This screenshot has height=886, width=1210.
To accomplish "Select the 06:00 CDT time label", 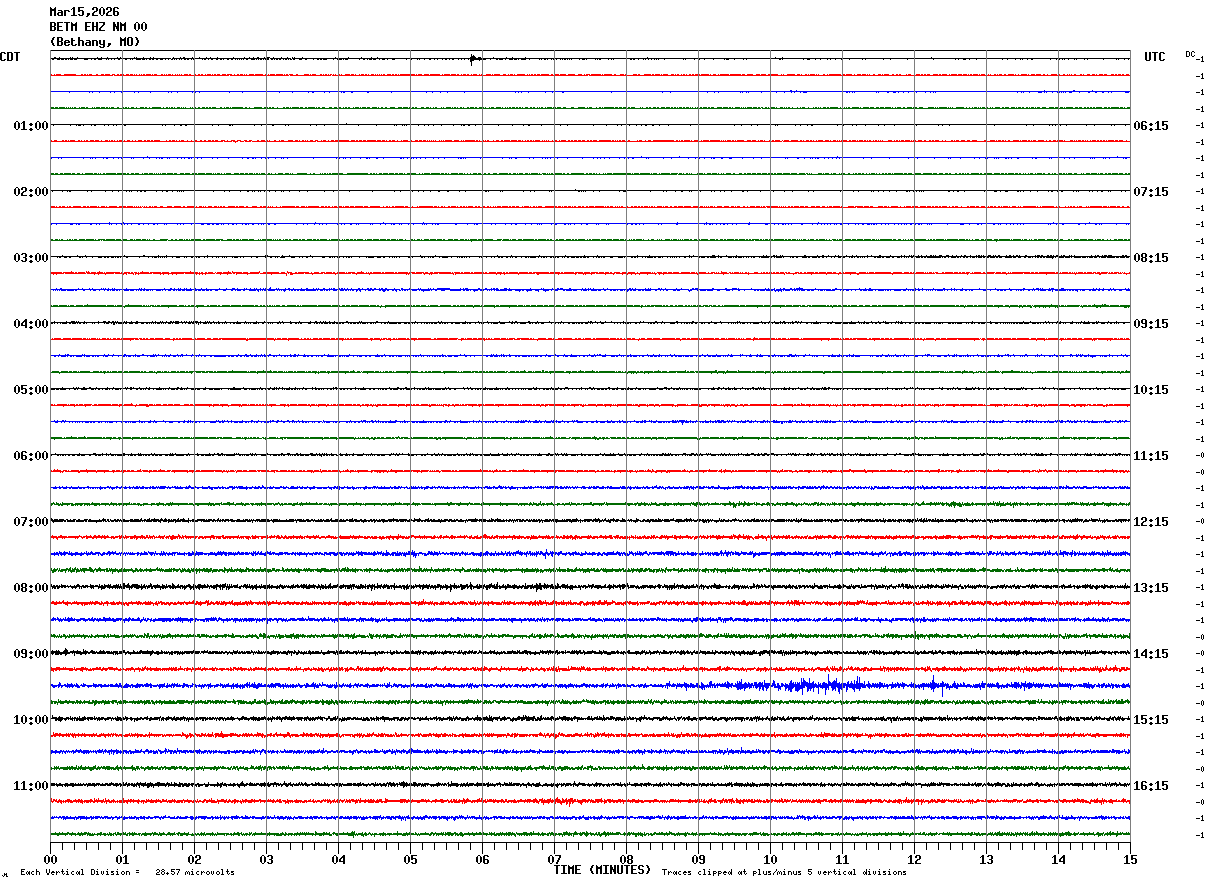I will click(x=31, y=455).
